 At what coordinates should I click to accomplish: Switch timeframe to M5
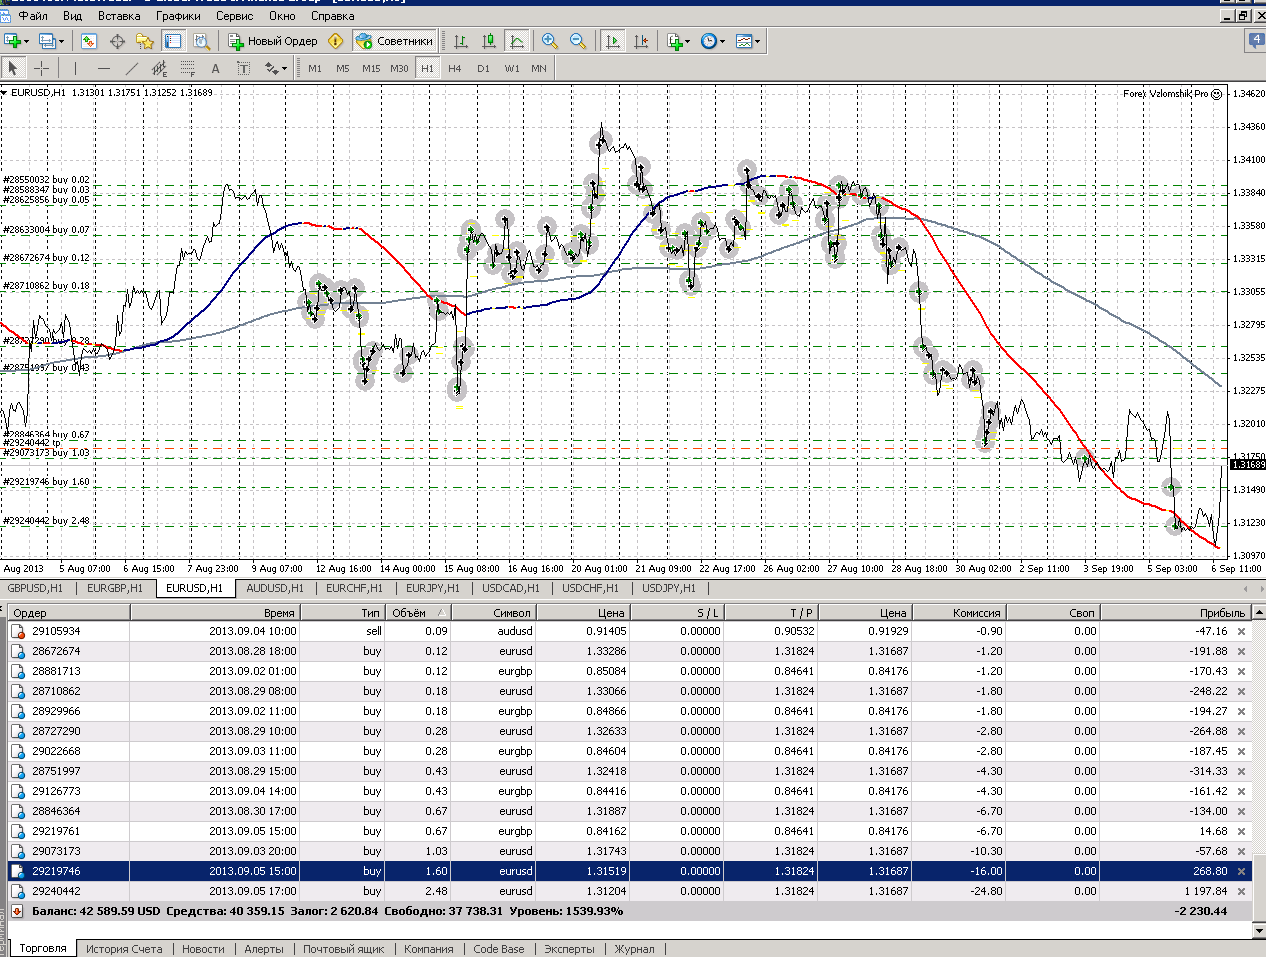(x=343, y=68)
